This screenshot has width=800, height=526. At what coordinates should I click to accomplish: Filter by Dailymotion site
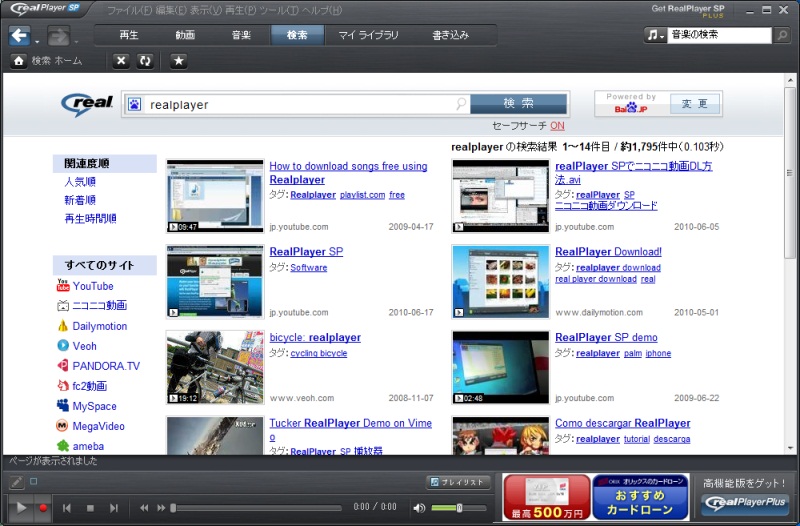99,326
